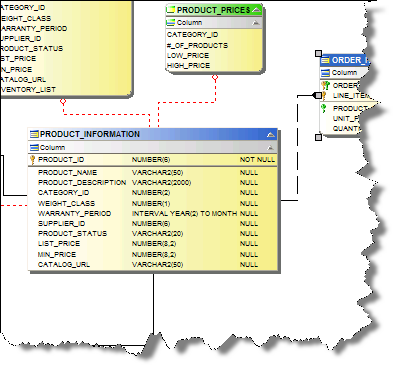Click the green foreign key icon beside PRODUCT row
Screen dimensions: 393x365
323,108
